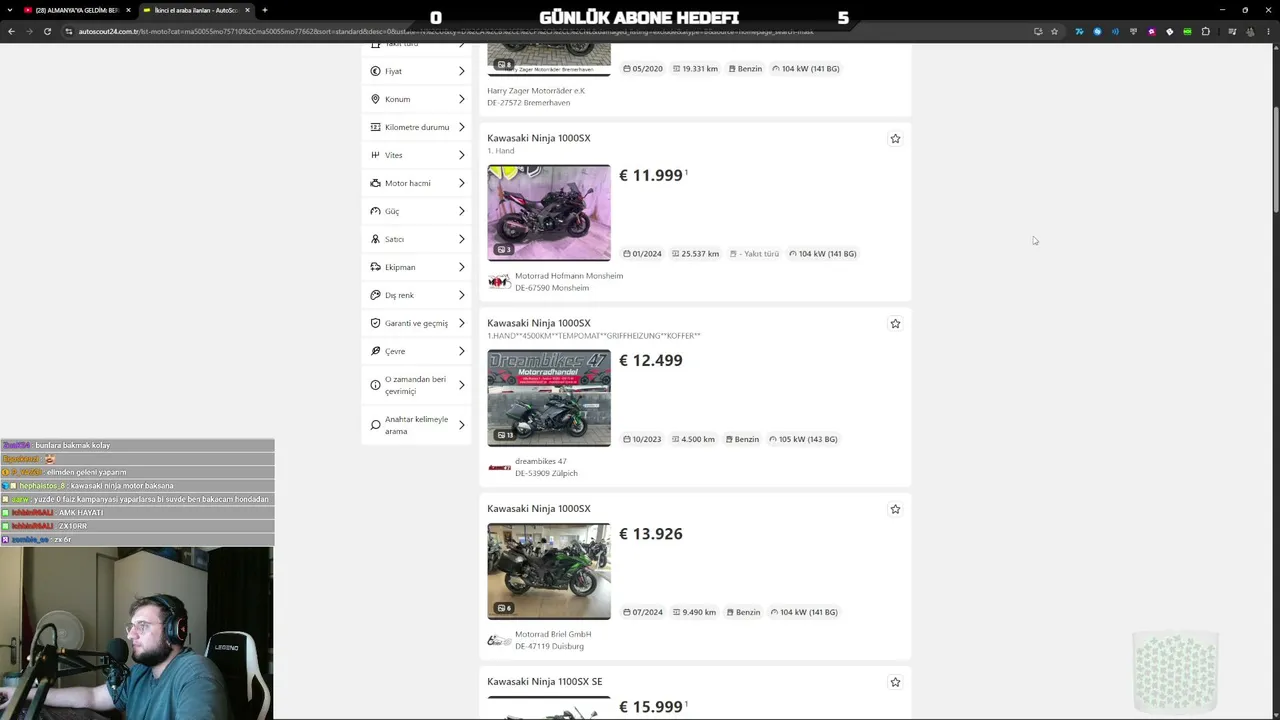
Task: Click the Vites gearshift icon
Action: [x=375, y=155]
